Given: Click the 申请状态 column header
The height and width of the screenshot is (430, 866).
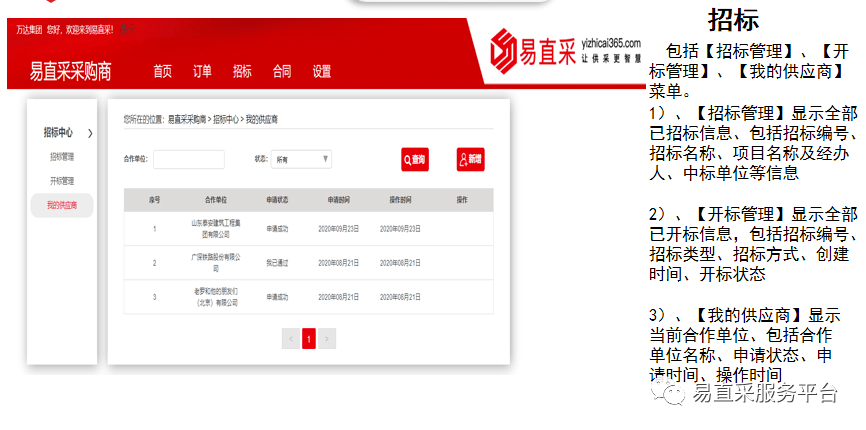Looking at the screenshot, I should [277, 200].
